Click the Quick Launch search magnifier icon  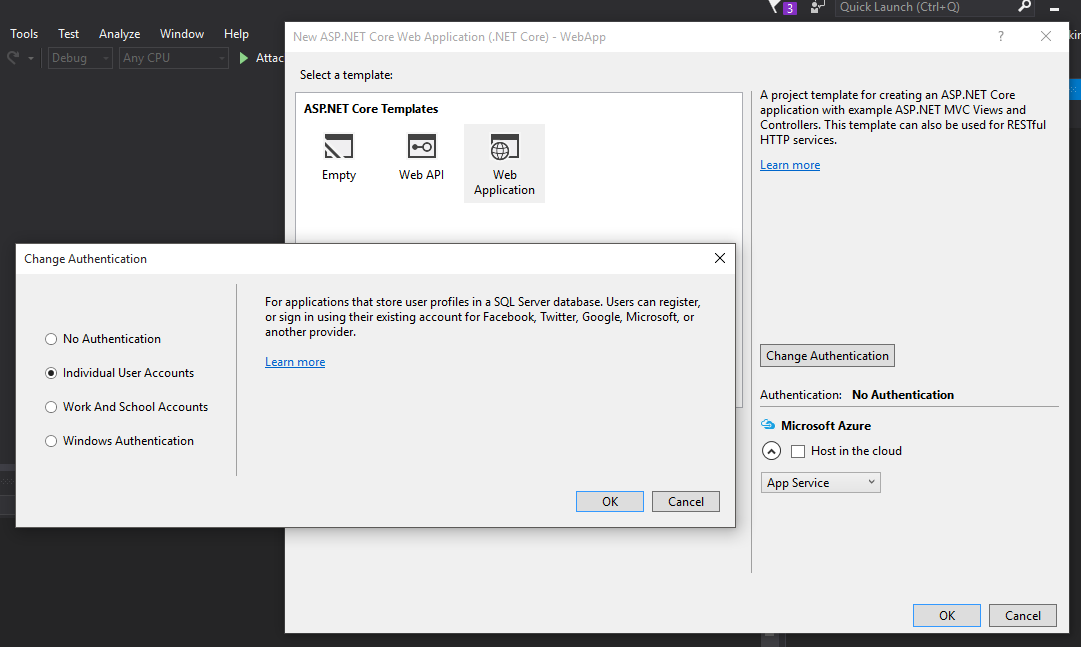tap(1024, 7)
